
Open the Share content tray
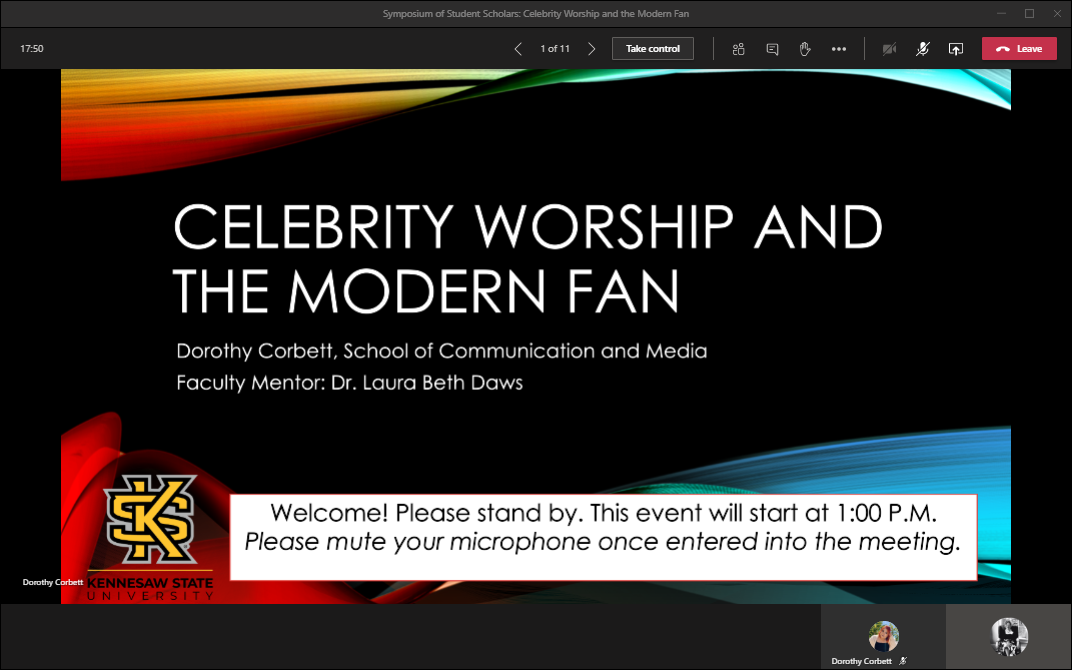coord(956,49)
